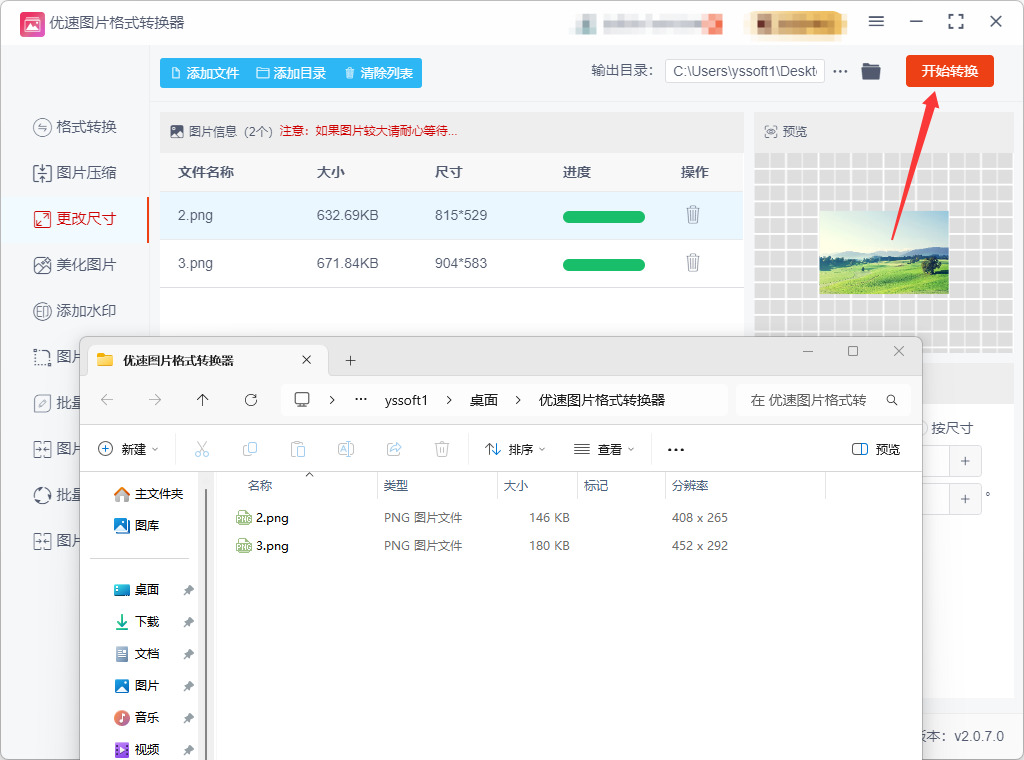Start conversion with the 开始转换 button

[x=950, y=71]
